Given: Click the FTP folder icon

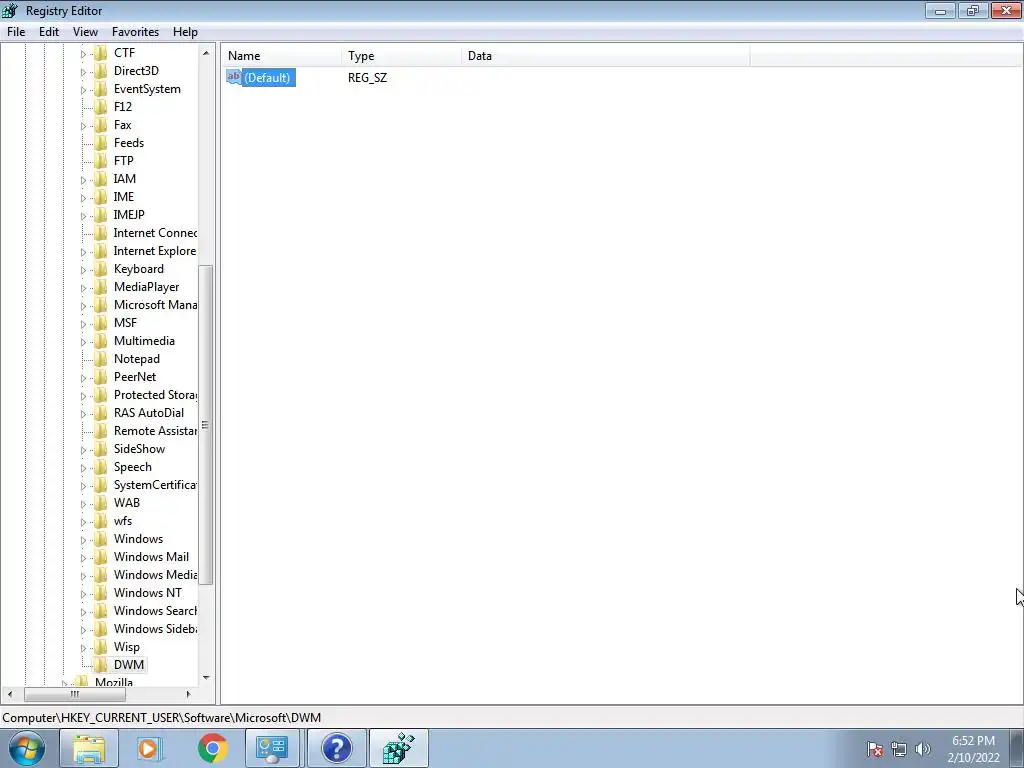Looking at the screenshot, I should (101, 161).
